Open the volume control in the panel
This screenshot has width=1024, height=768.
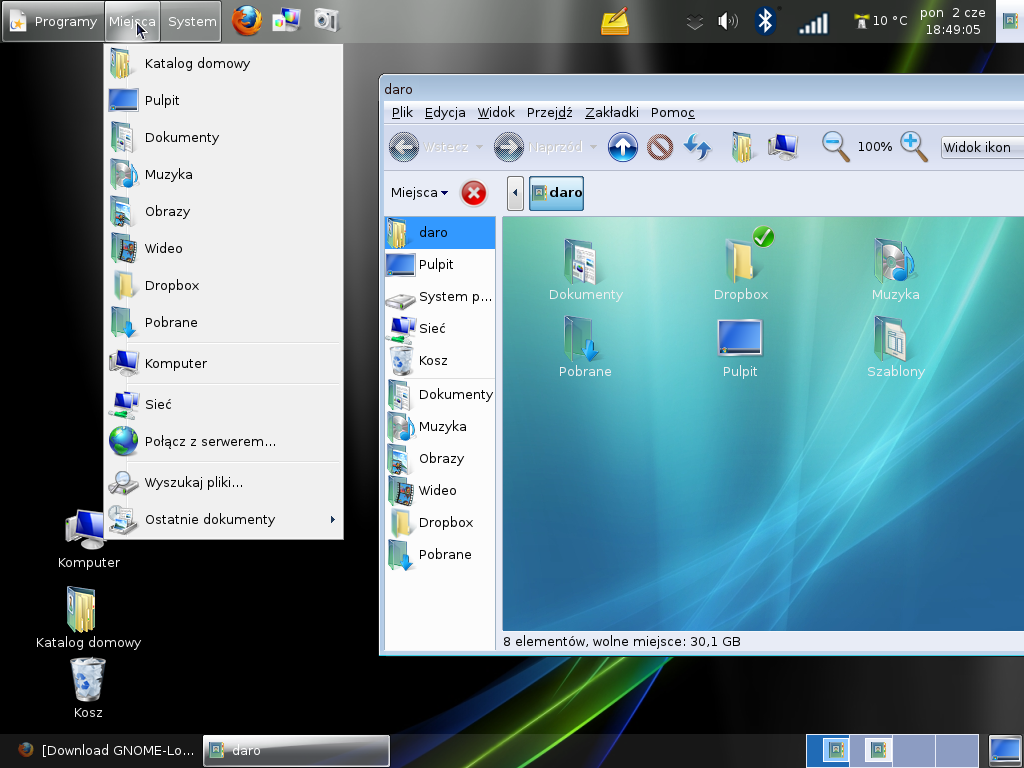[x=727, y=21]
